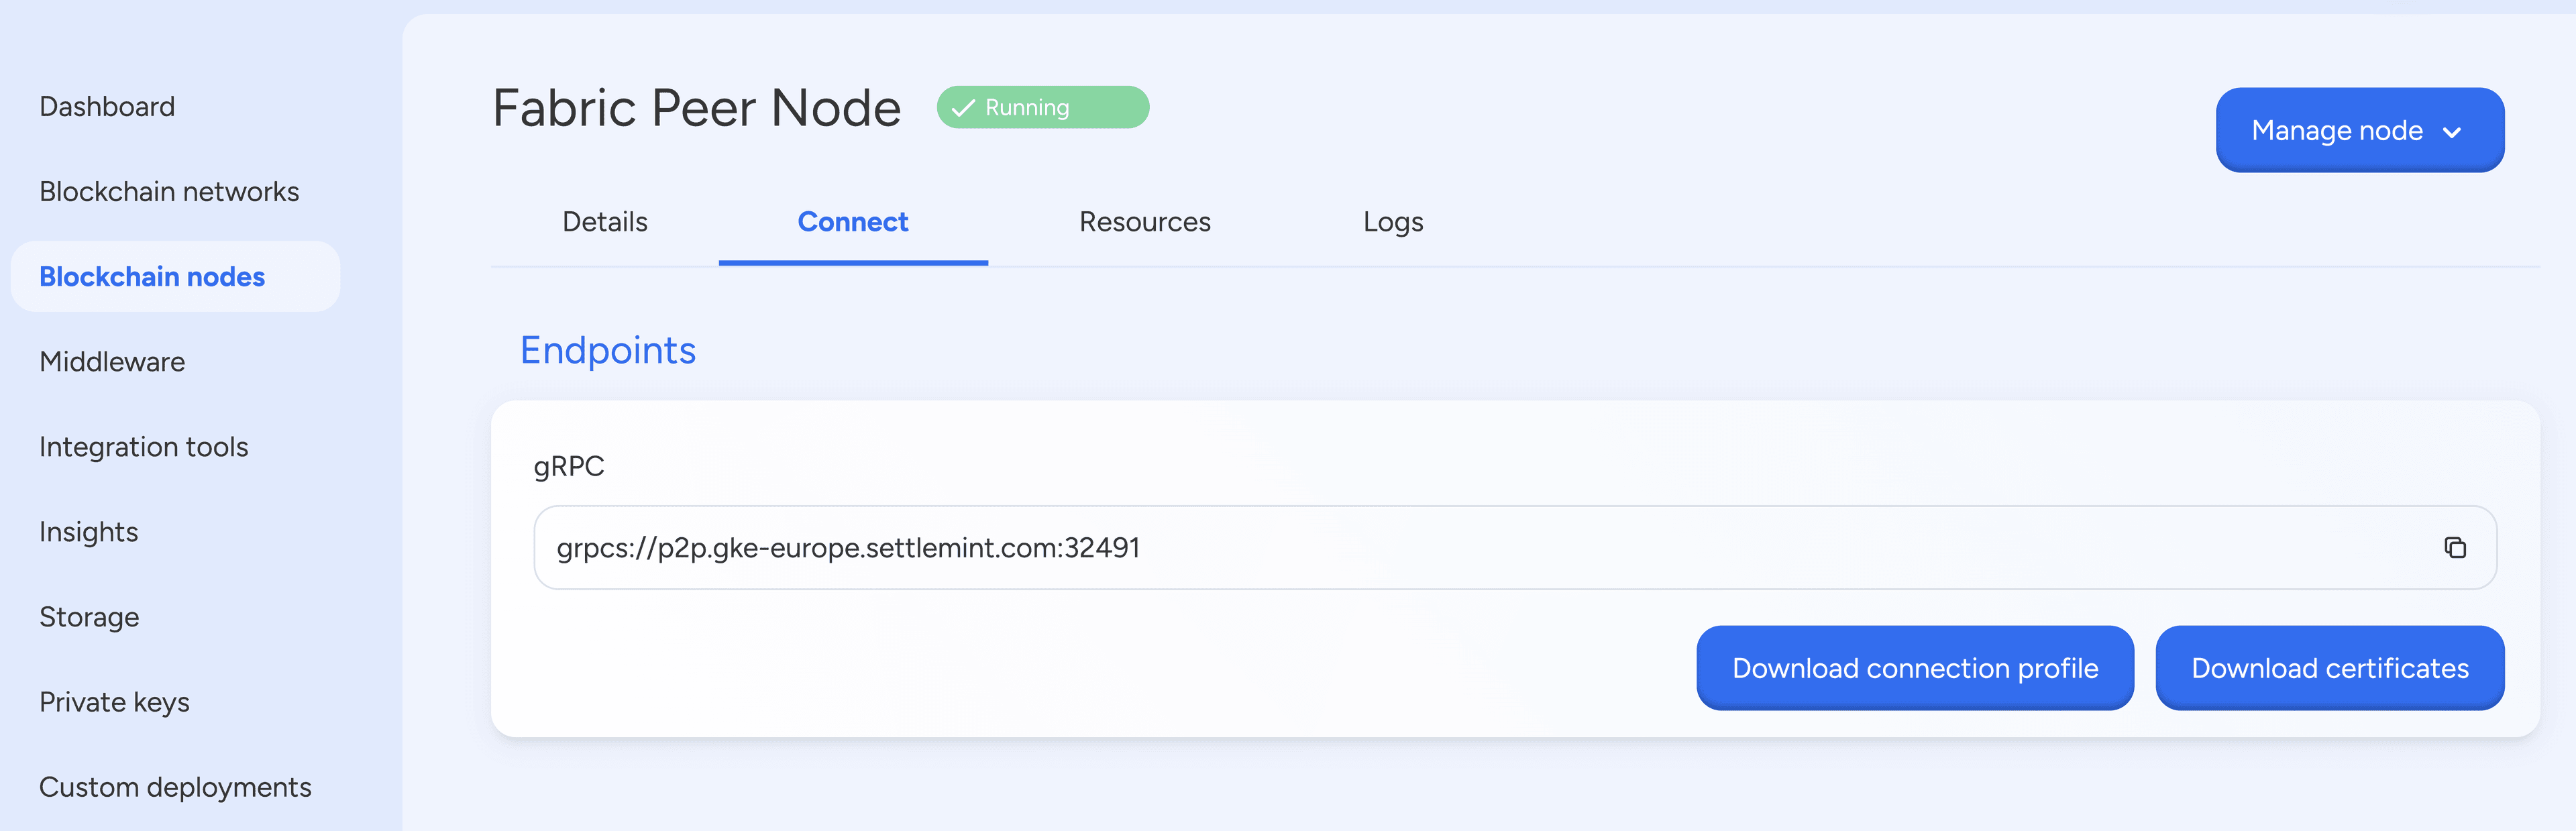Click the Fabric Peer Node title

(697, 107)
